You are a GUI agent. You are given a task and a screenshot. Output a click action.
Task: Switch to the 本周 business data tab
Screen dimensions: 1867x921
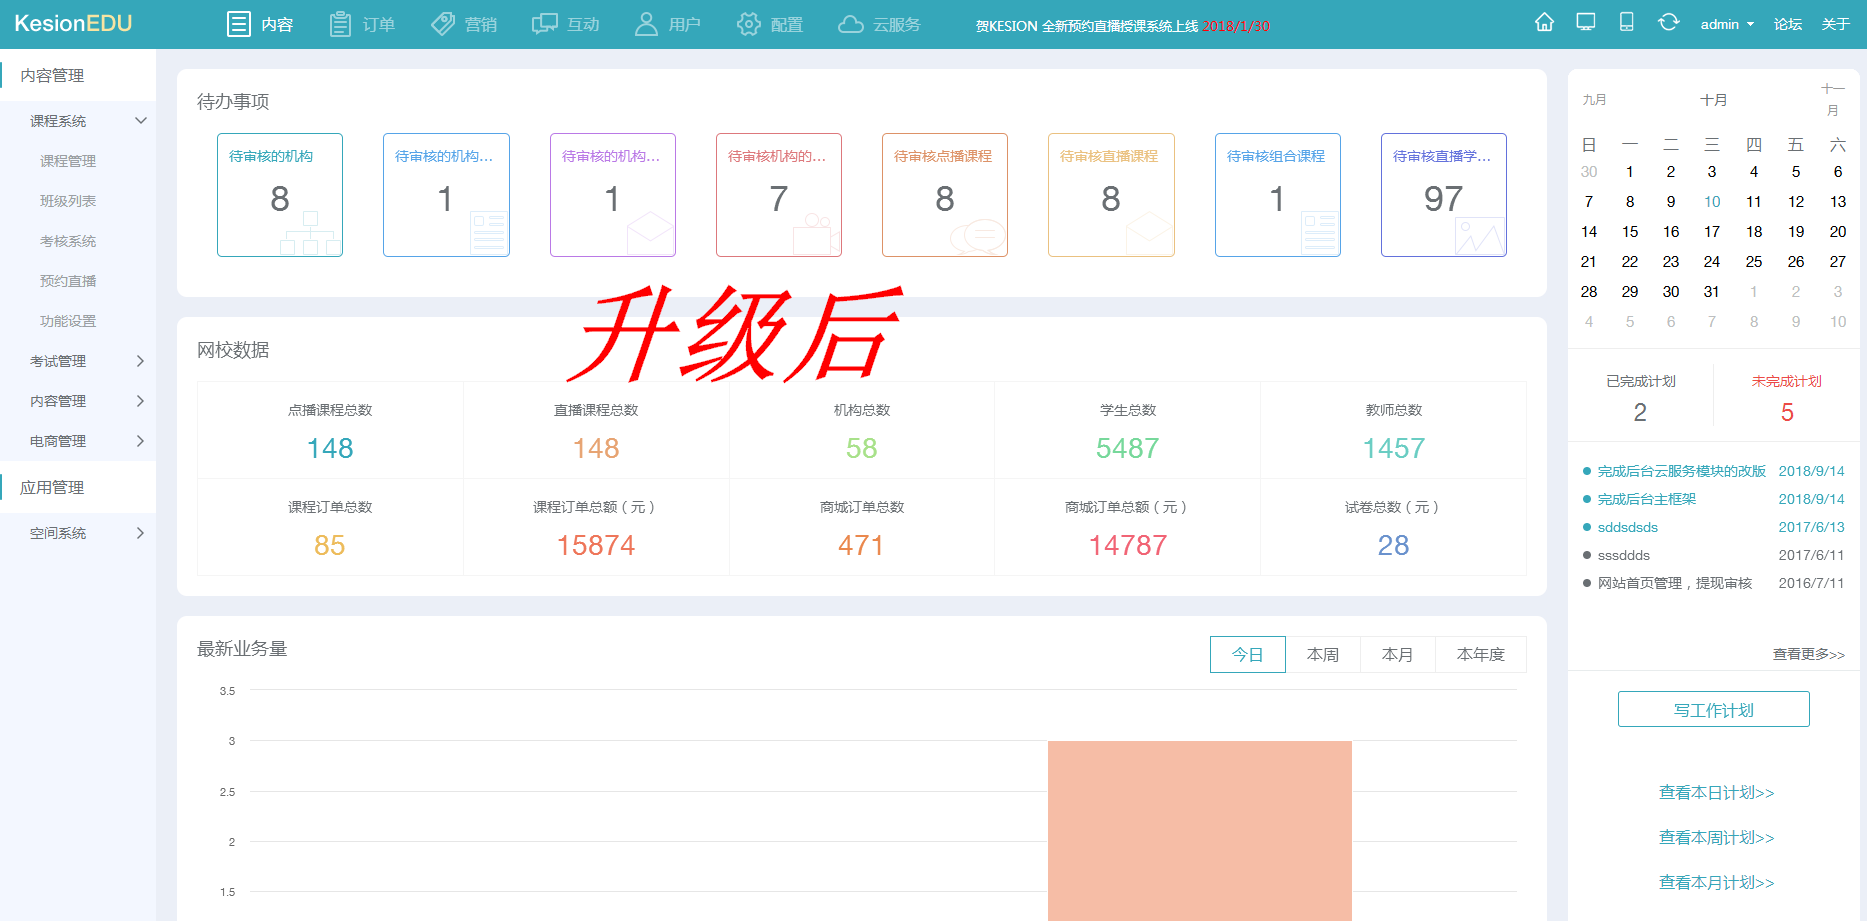pyautogui.click(x=1322, y=654)
